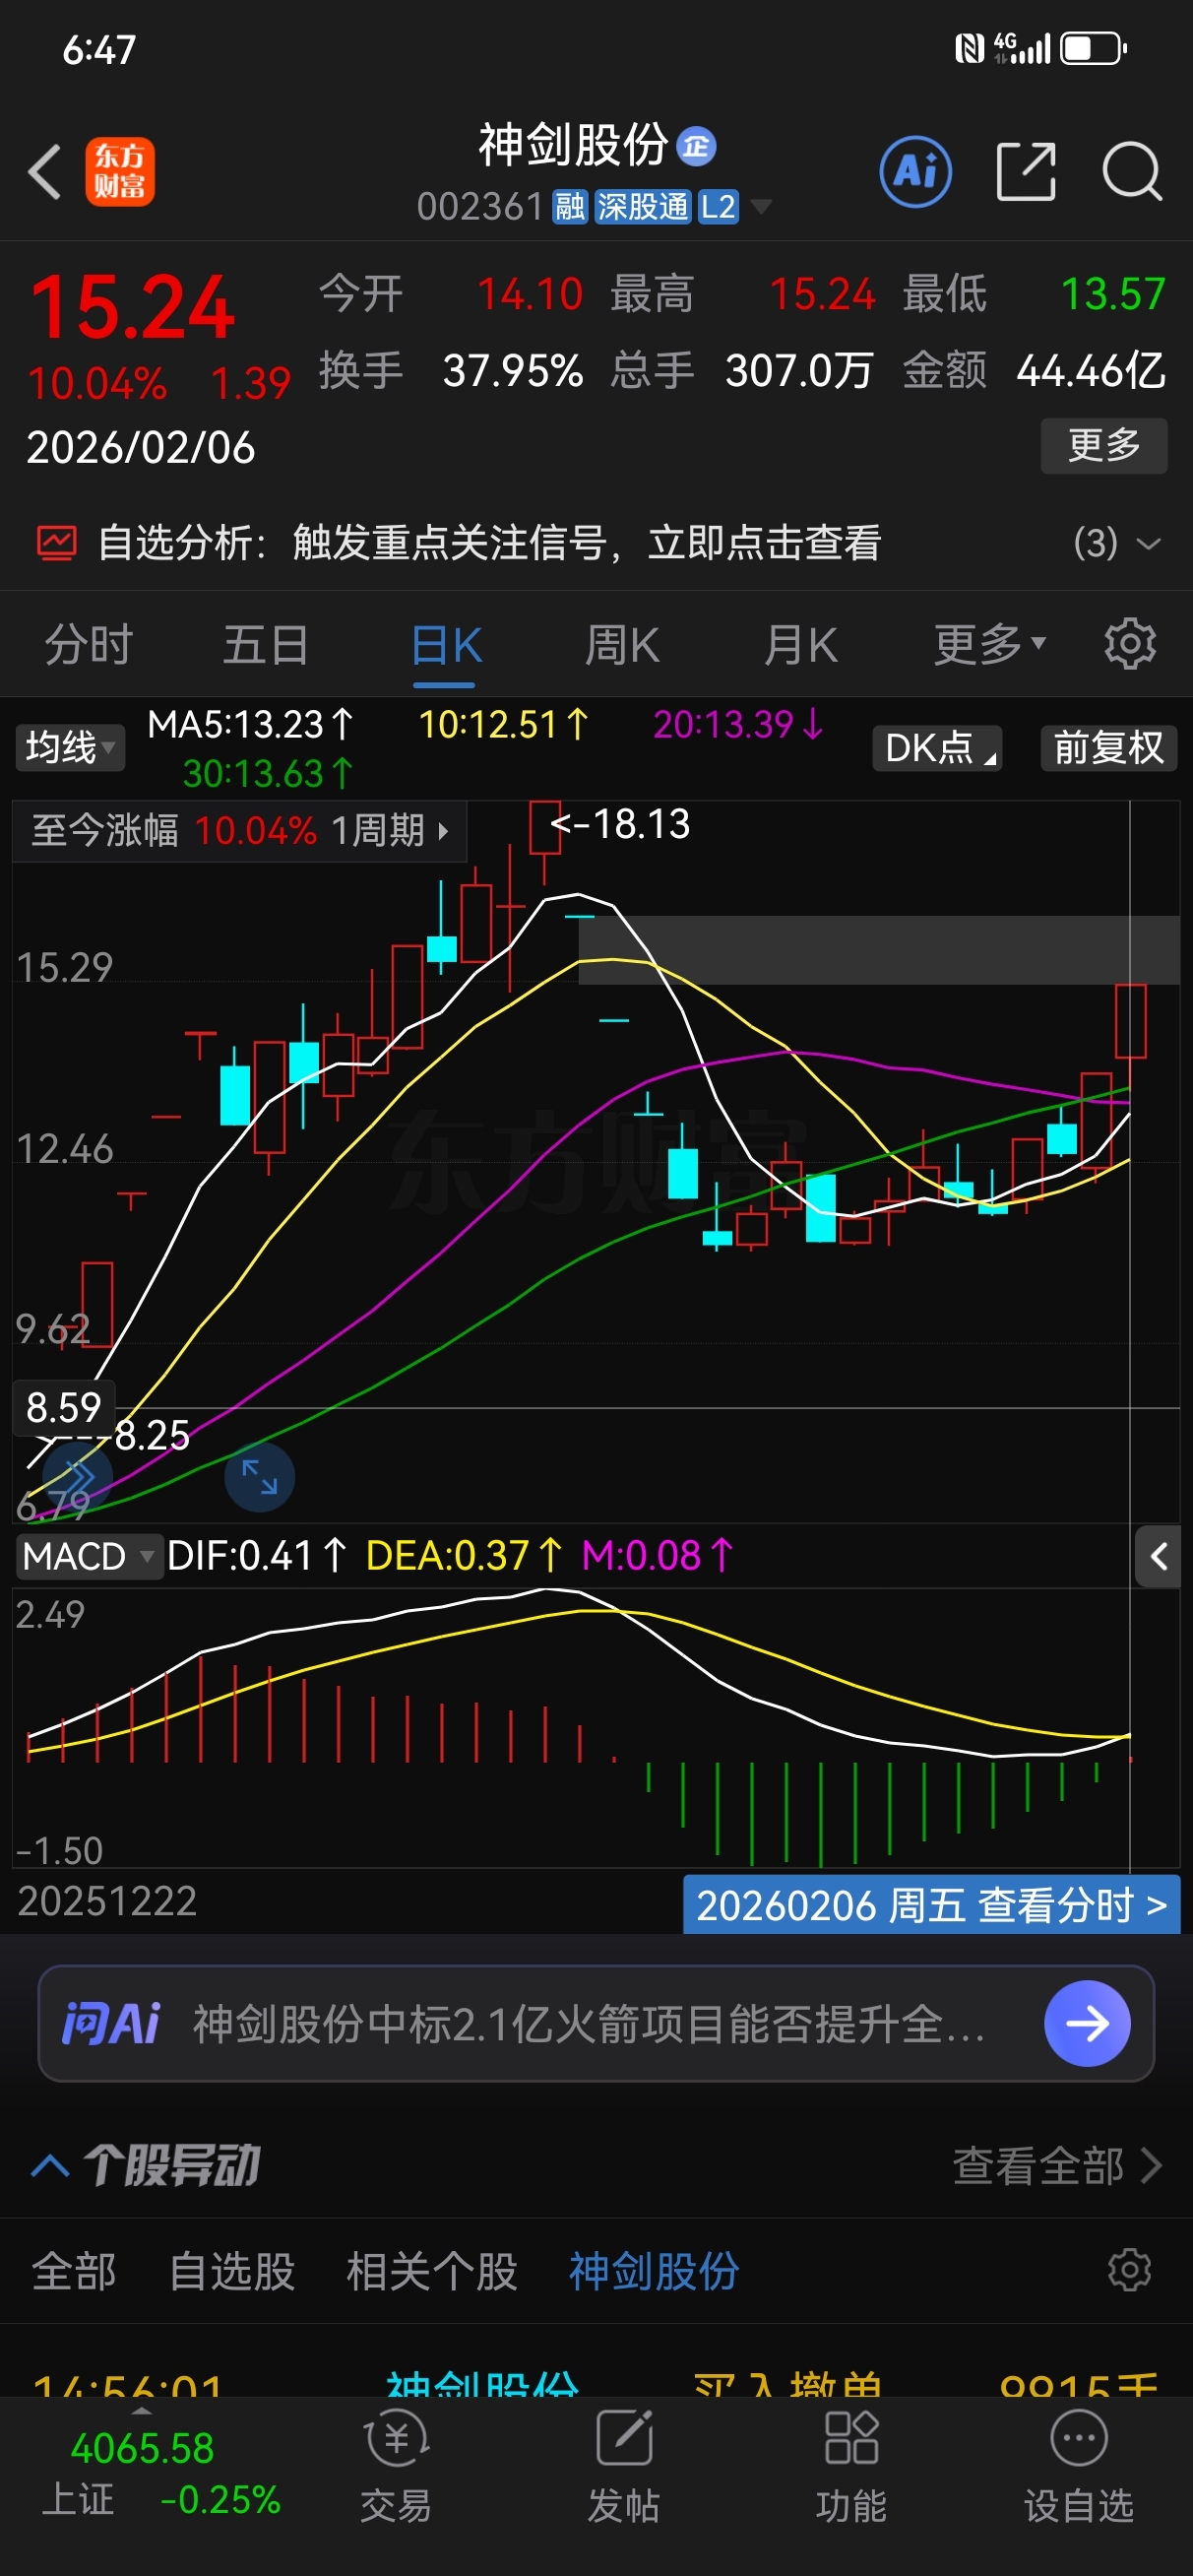Open the 均线 indicator dropdown

tap(70, 747)
